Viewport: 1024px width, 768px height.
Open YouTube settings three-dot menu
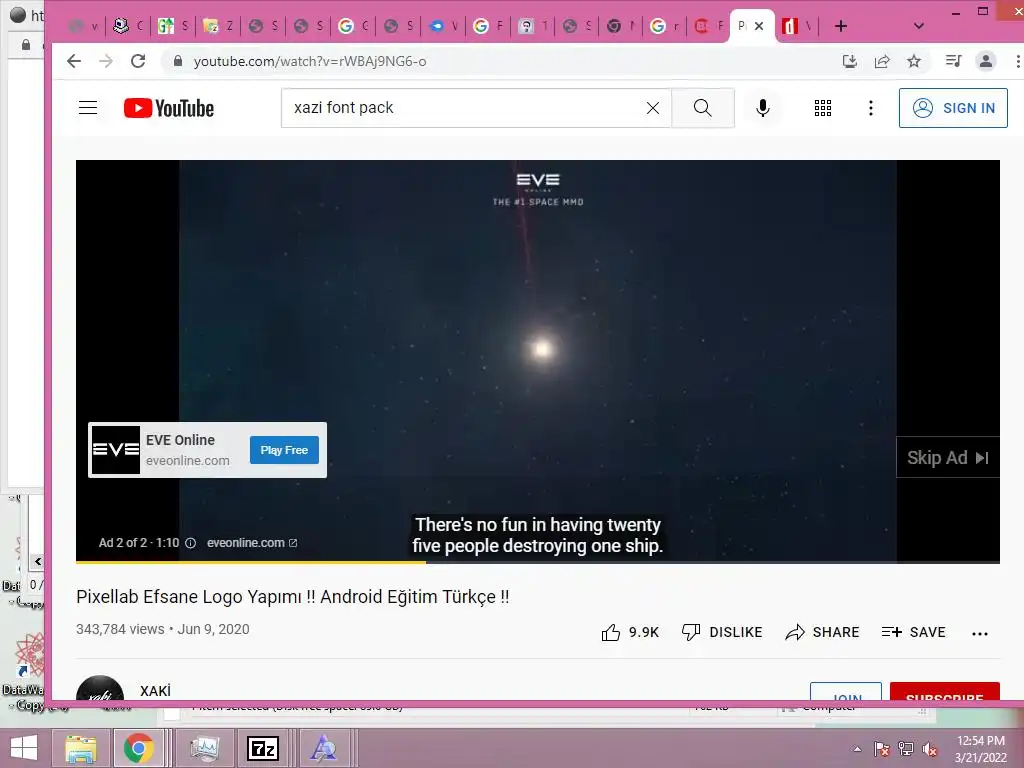click(871, 108)
